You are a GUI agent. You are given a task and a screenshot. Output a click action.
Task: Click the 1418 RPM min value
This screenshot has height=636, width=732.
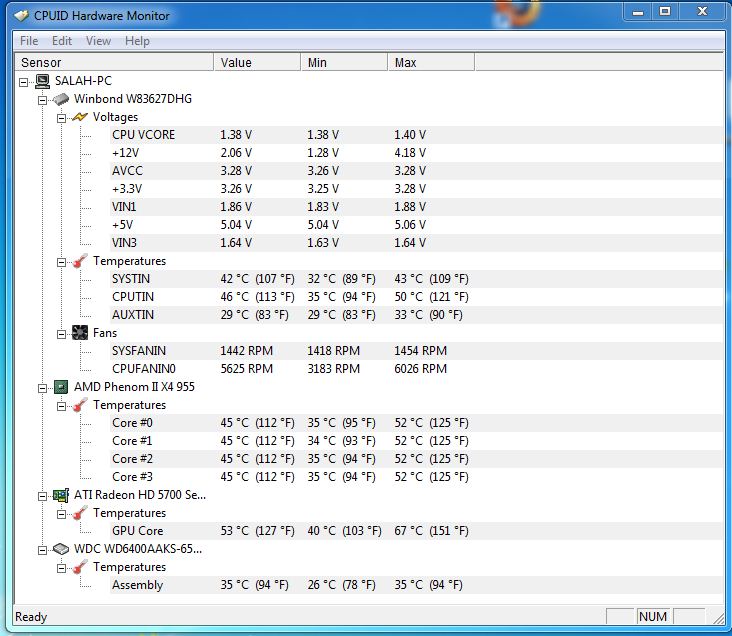click(333, 351)
